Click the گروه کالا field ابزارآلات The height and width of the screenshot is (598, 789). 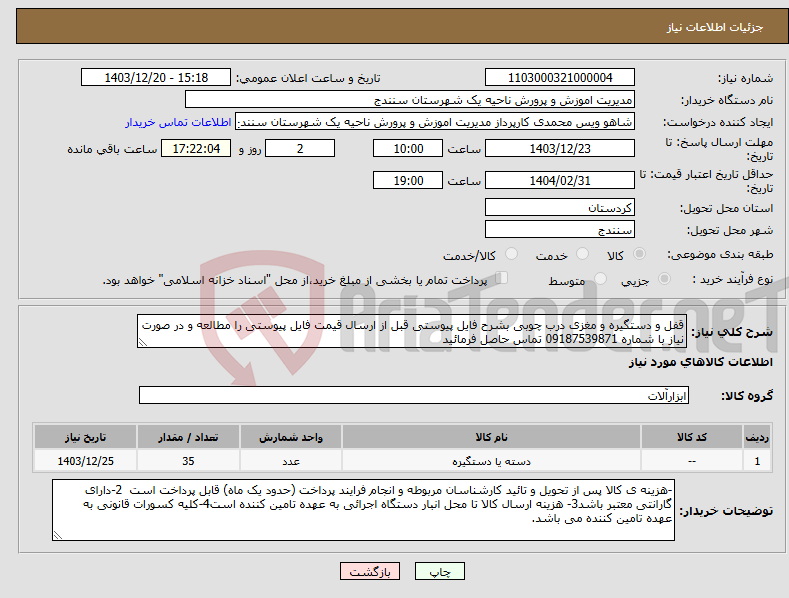(414, 395)
